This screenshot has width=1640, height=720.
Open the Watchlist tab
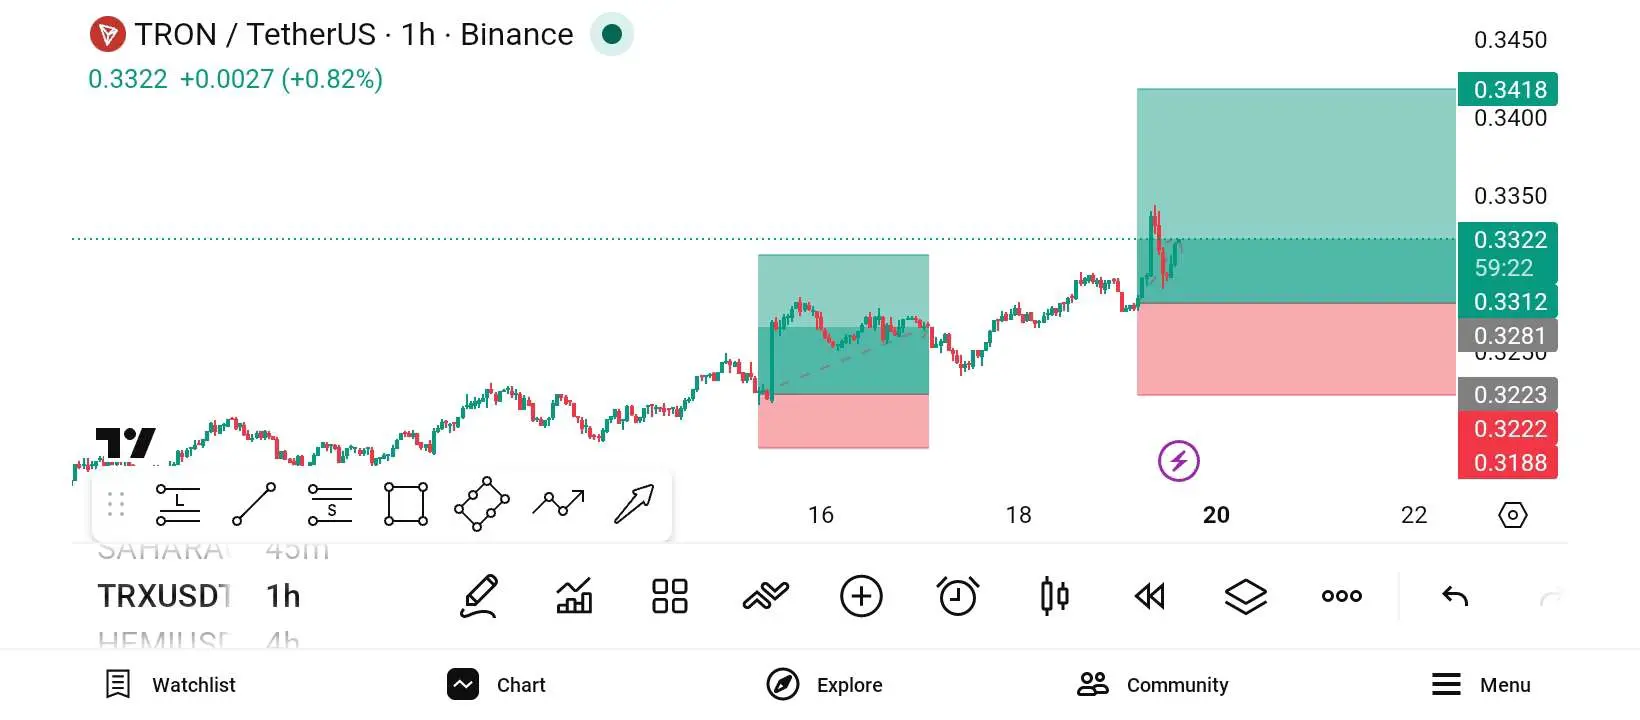(x=171, y=685)
